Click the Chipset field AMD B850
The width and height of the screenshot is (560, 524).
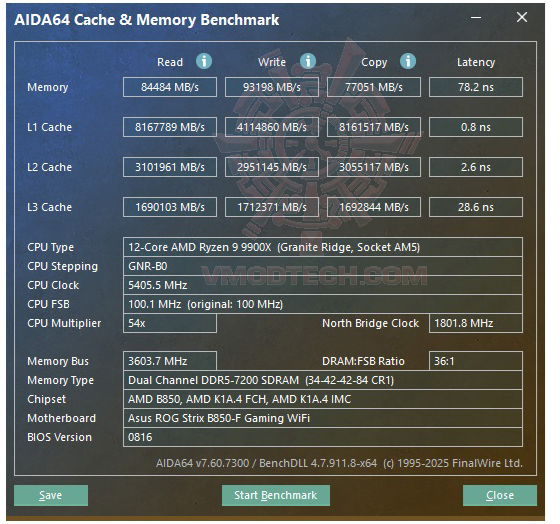pyautogui.click(x=323, y=399)
